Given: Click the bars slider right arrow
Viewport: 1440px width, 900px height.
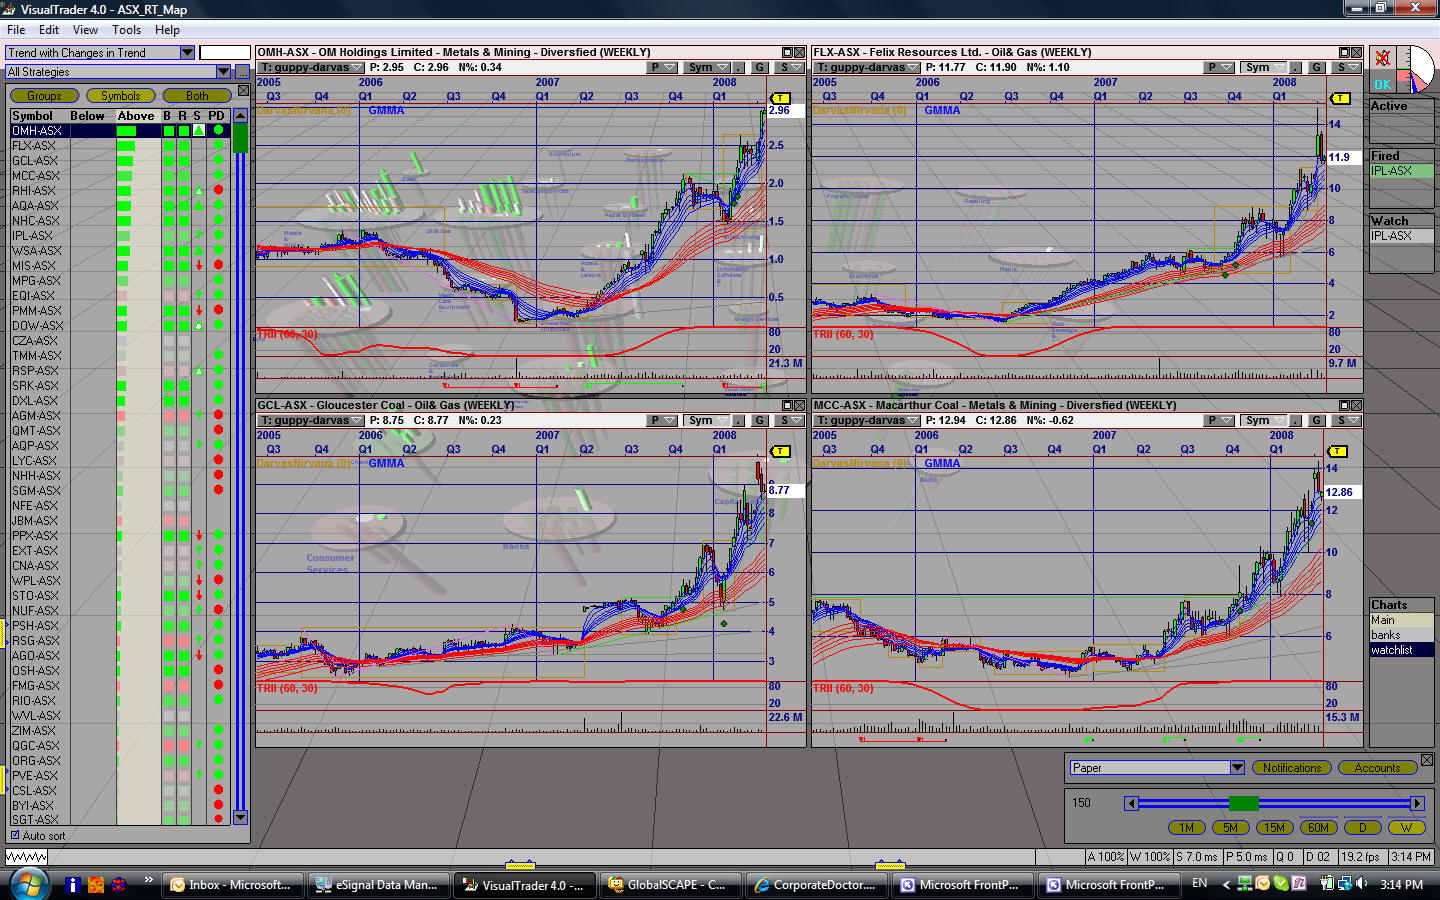Looking at the screenshot, I should [1417, 803].
